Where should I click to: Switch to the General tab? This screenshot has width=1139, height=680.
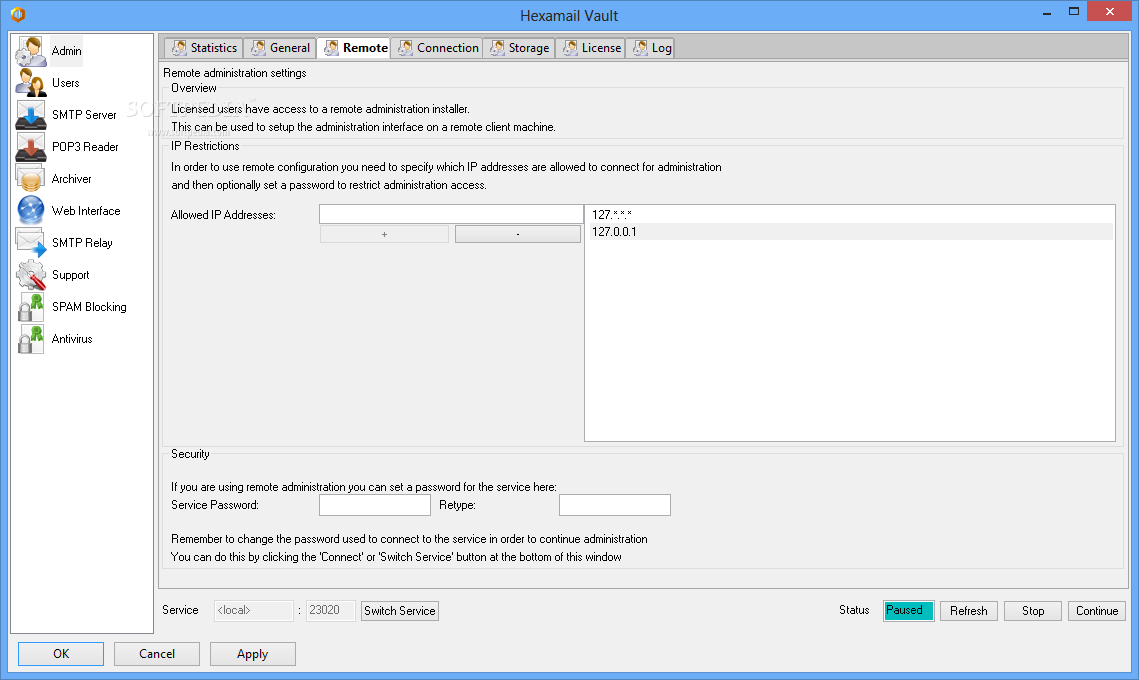pyautogui.click(x=280, y=48)
